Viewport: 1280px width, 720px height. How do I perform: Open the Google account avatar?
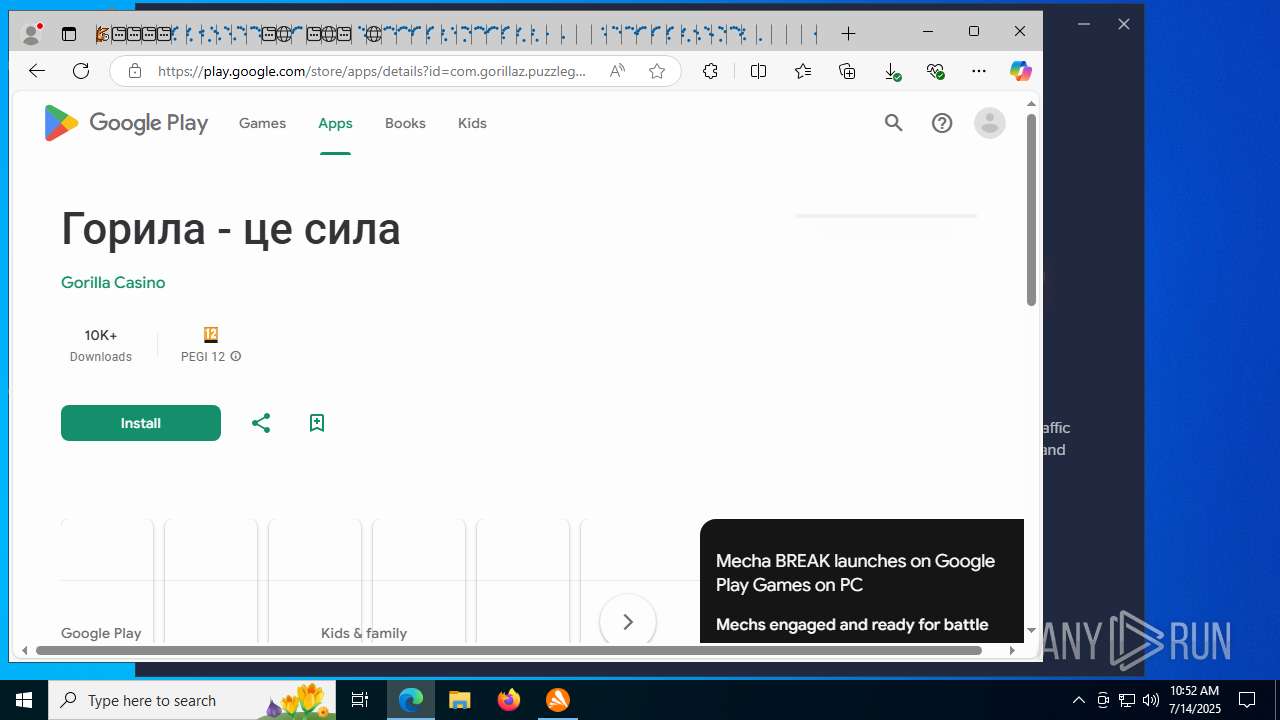(990, 123)
